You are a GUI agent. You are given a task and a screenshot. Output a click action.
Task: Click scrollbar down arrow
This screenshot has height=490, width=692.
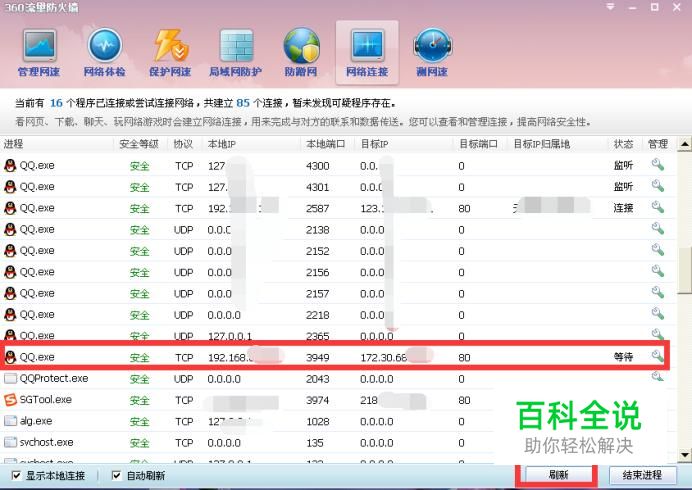tap(684, 454)
